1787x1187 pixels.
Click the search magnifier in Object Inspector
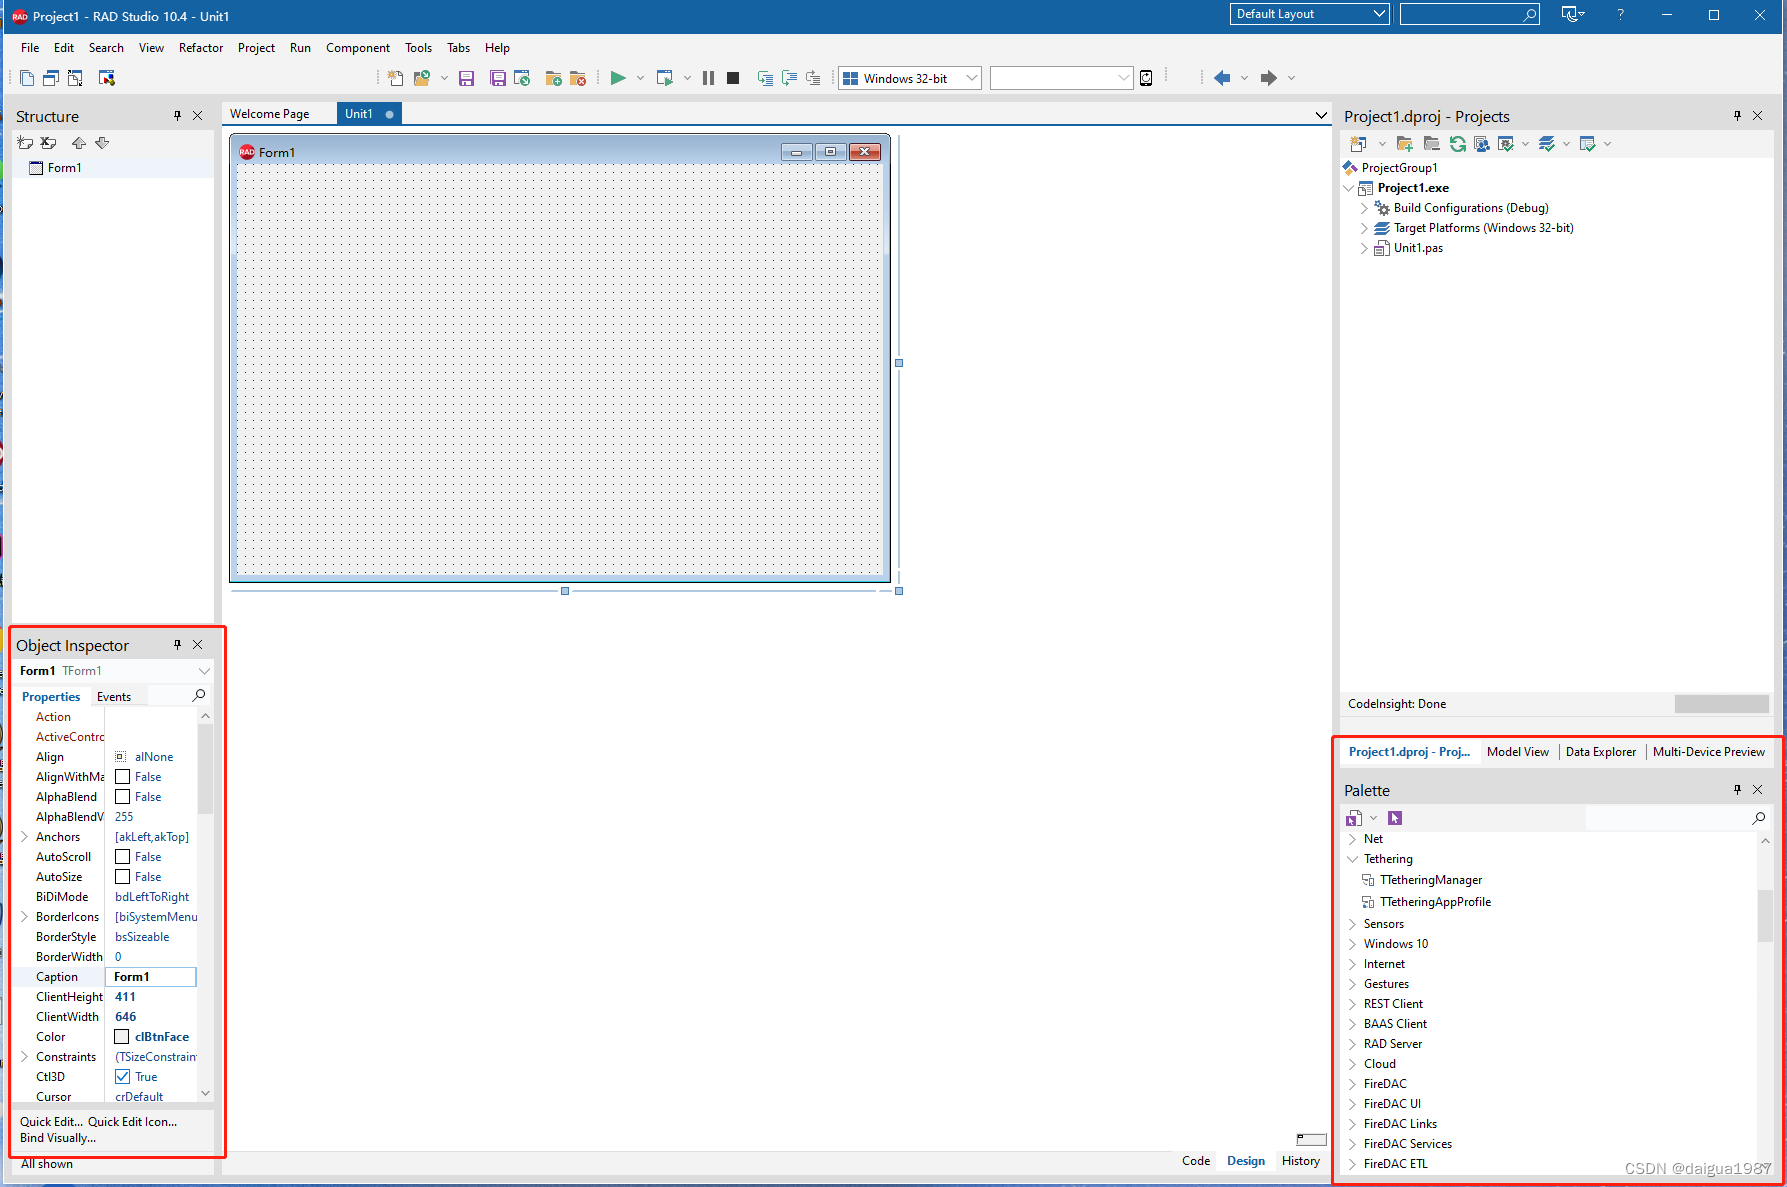[199, 695]
